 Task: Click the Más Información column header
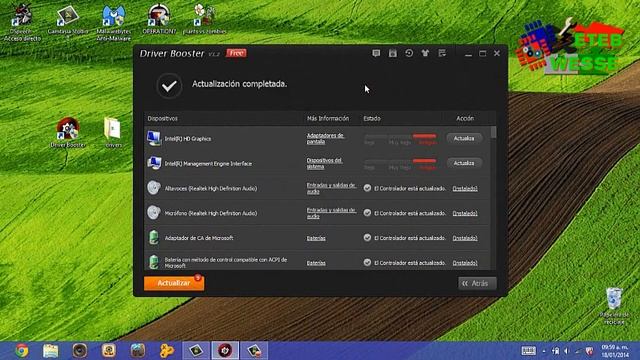(328, 118)
